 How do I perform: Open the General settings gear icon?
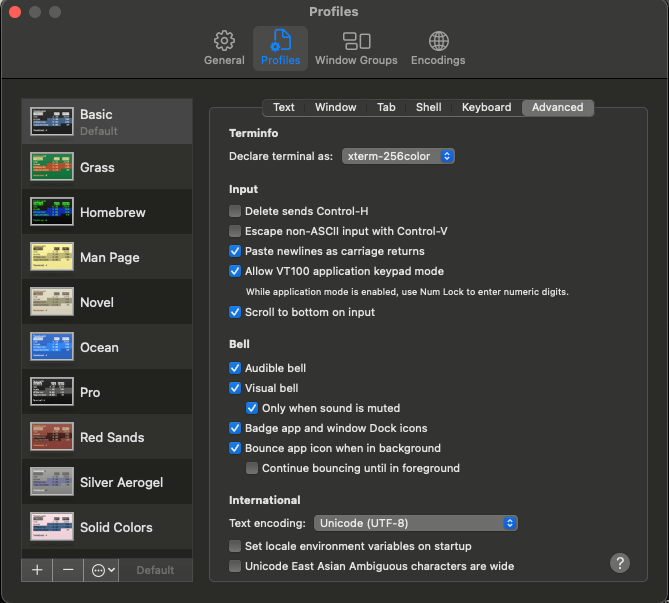(x=224, y=42)
